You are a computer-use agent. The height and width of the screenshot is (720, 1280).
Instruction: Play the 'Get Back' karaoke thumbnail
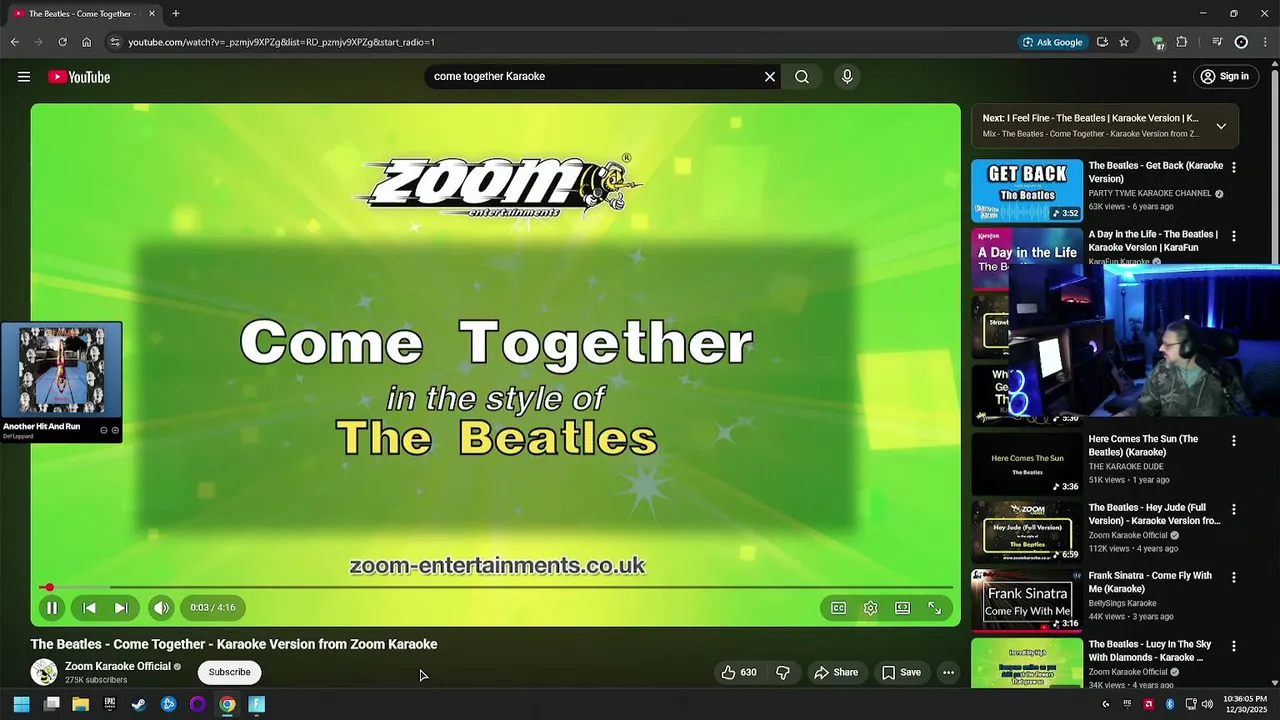coord(1027,190)
